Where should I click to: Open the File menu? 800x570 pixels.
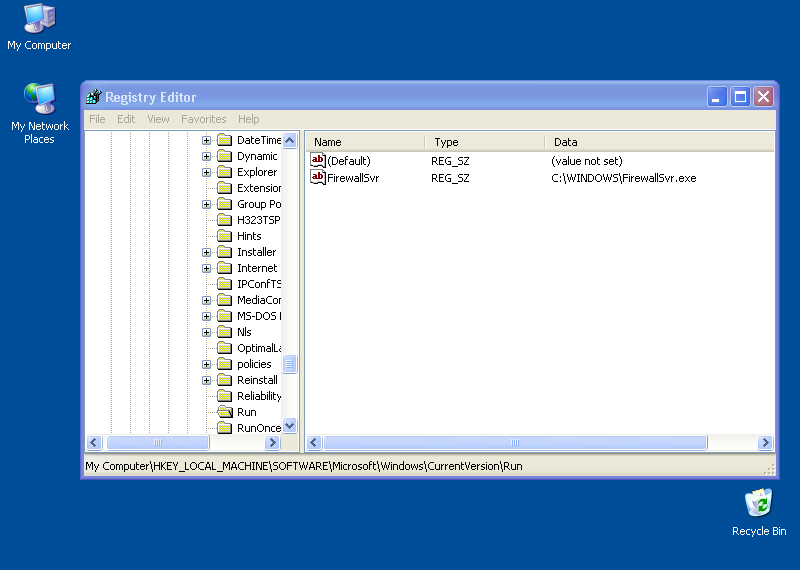tap(97, 119)
